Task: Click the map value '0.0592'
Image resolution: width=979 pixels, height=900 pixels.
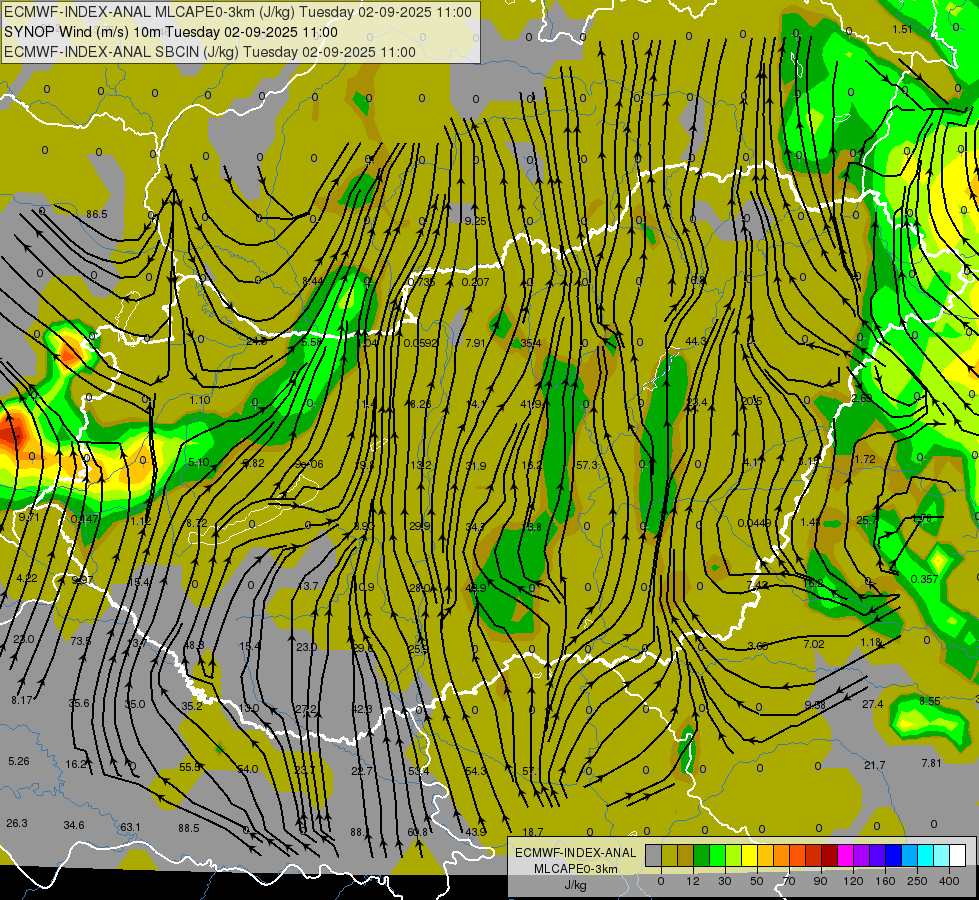Action: (421, 343)
